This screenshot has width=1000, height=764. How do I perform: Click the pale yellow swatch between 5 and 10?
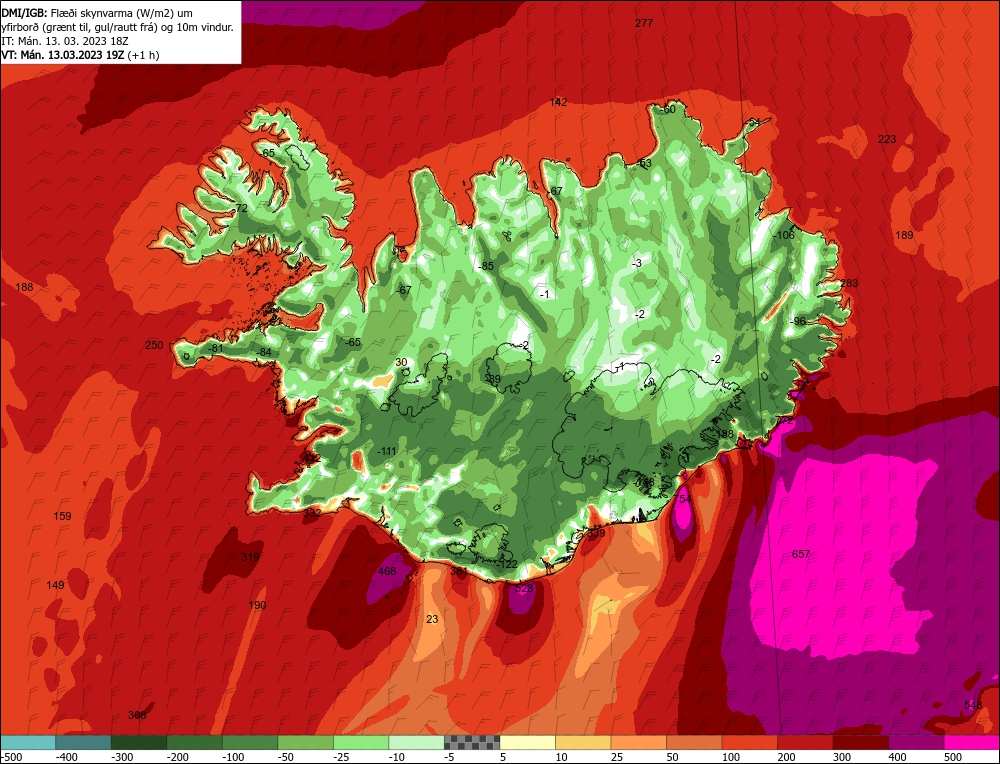point(527,742)
